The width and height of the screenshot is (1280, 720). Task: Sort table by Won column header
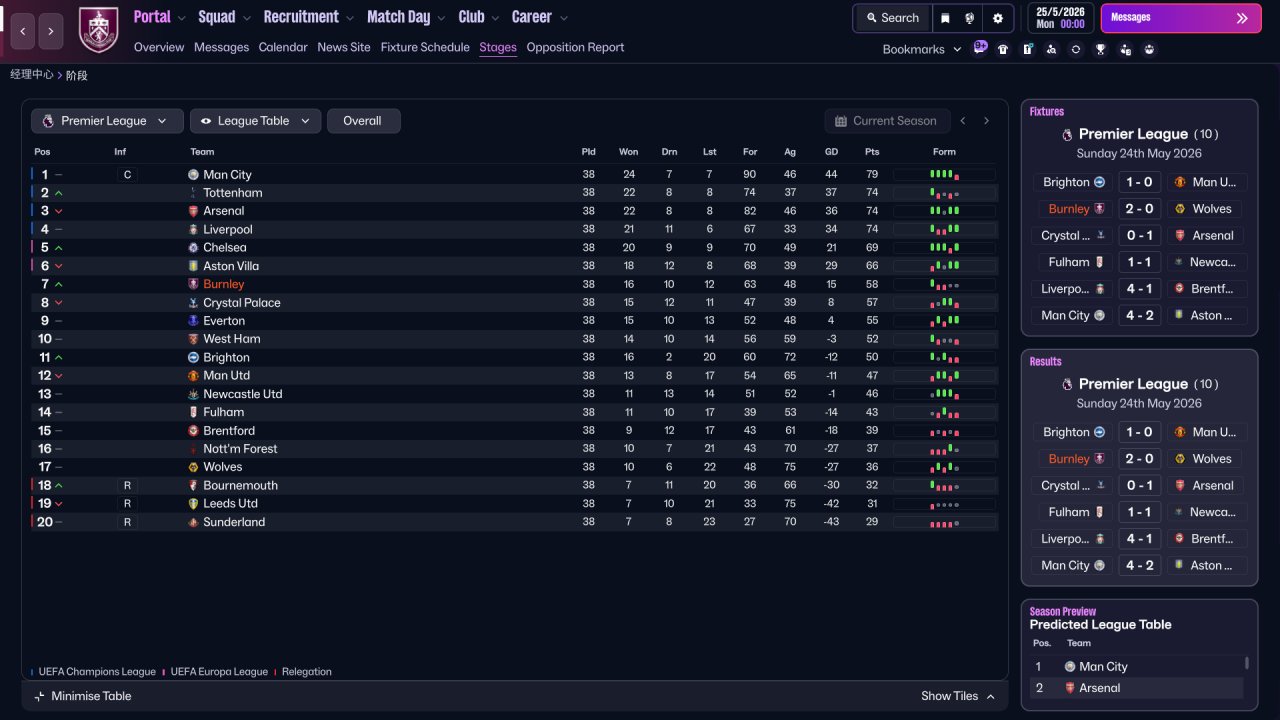pyautogui.click(x=628, y=152)
